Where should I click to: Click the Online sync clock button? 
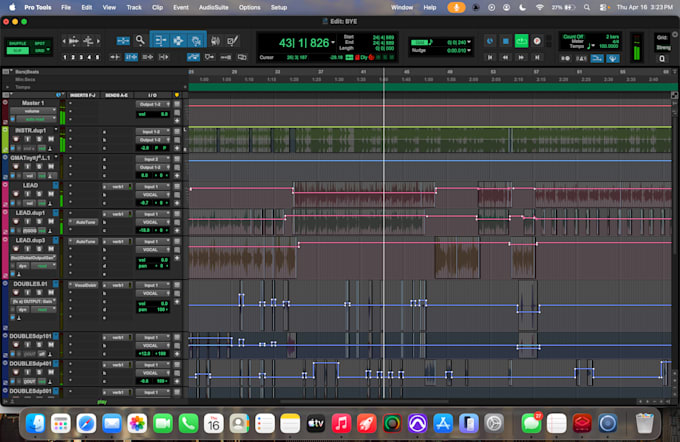point(490,41)
